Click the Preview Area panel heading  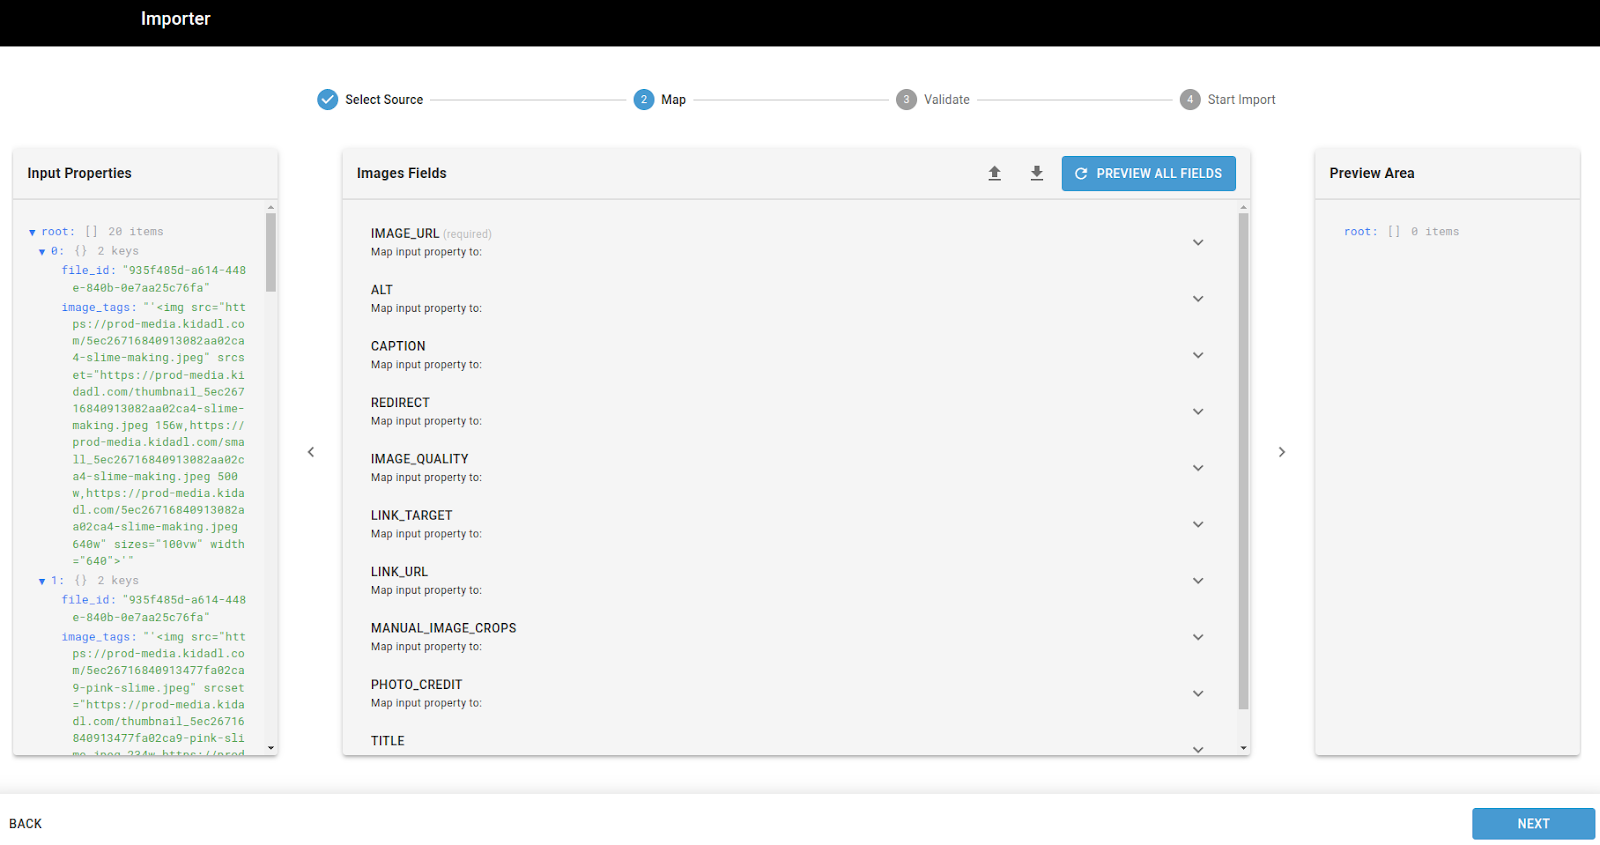[x=1372, y=173]
